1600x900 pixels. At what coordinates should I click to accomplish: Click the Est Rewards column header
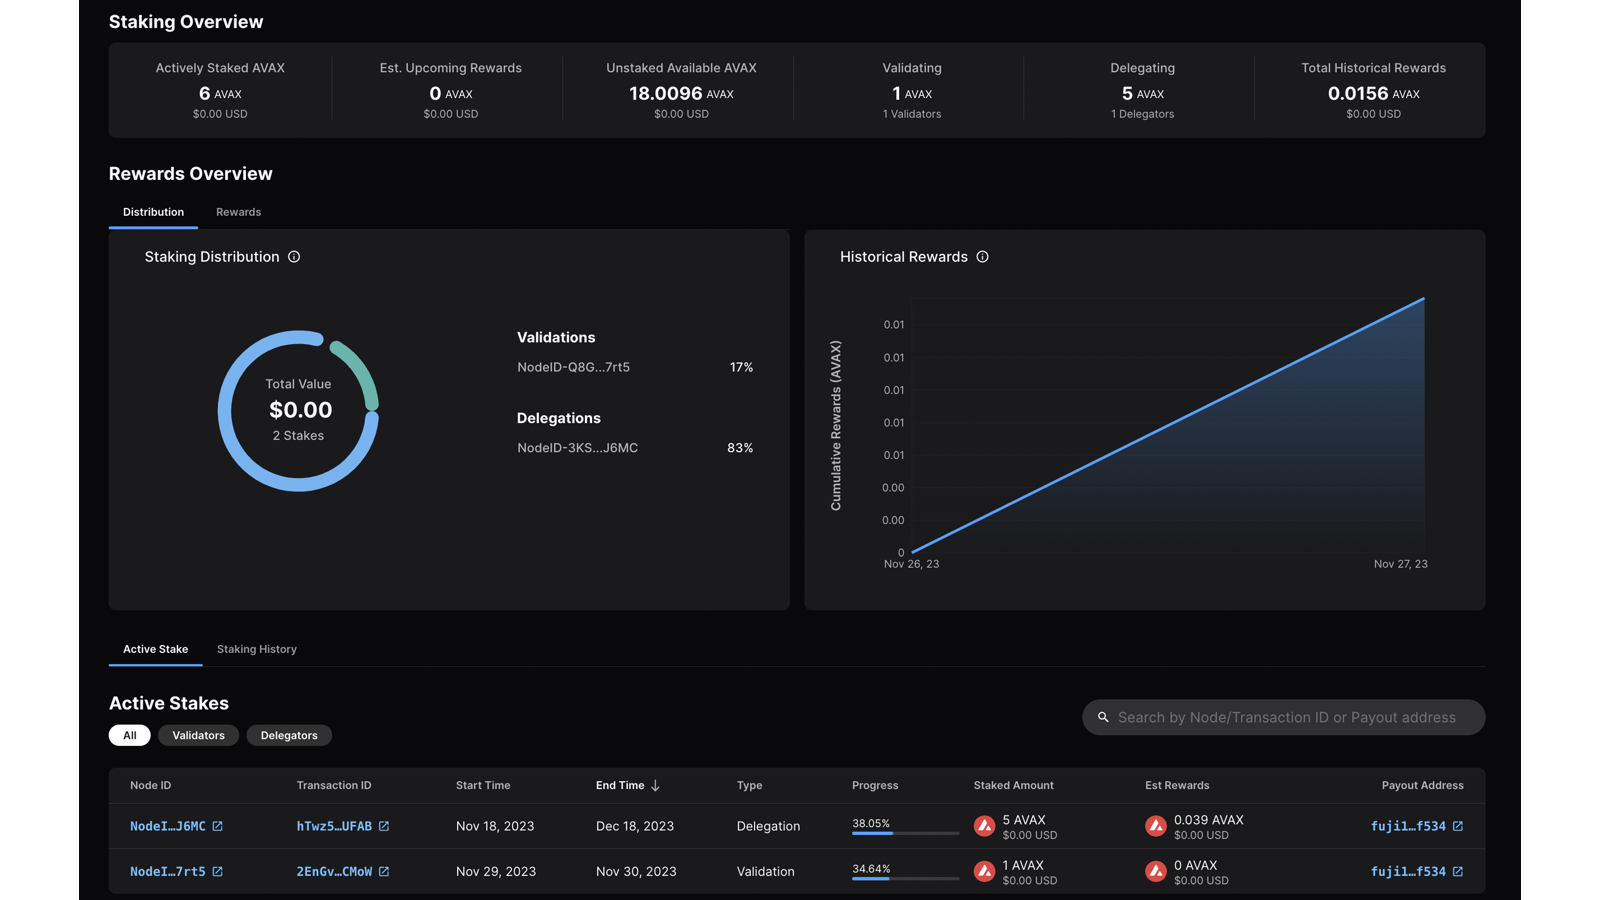click(1177, 786)
